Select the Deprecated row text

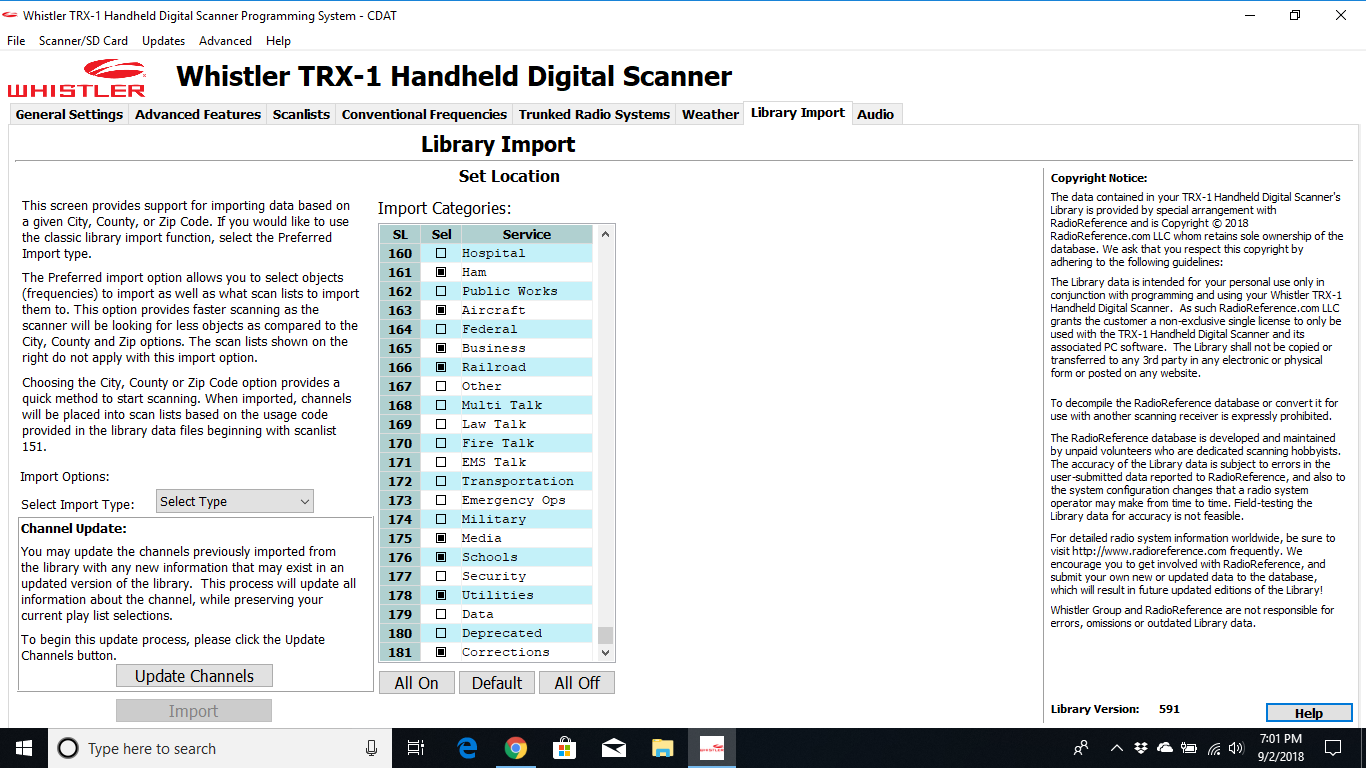pos(502,633)
